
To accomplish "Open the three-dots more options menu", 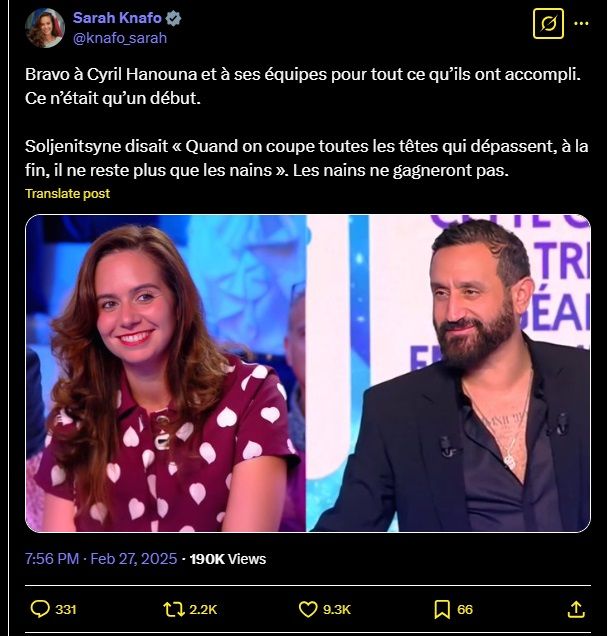I will click(581, 23).
